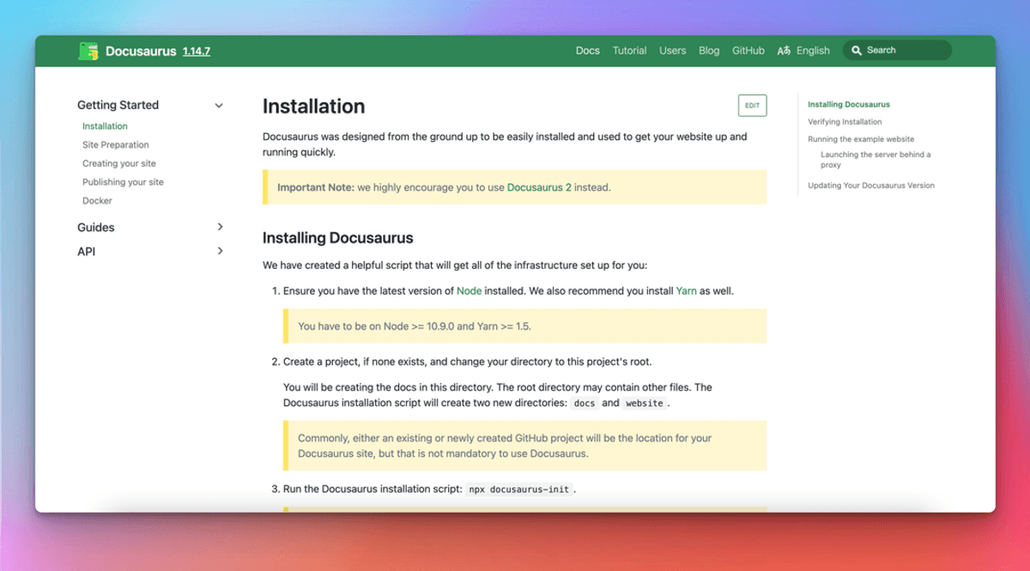Expand the Guides sidebar section
1030x571 pixels.
(x=220, y=227)
